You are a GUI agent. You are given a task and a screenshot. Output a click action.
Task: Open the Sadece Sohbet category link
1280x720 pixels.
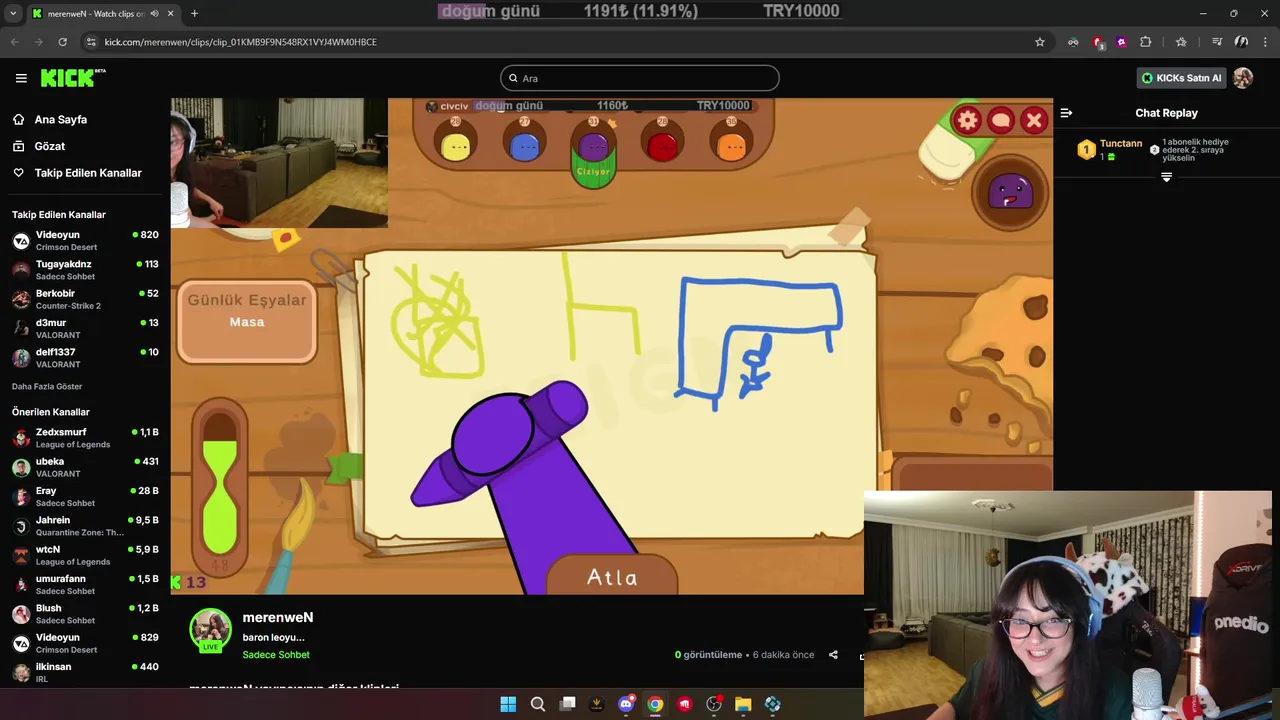(x=276, y=655)
